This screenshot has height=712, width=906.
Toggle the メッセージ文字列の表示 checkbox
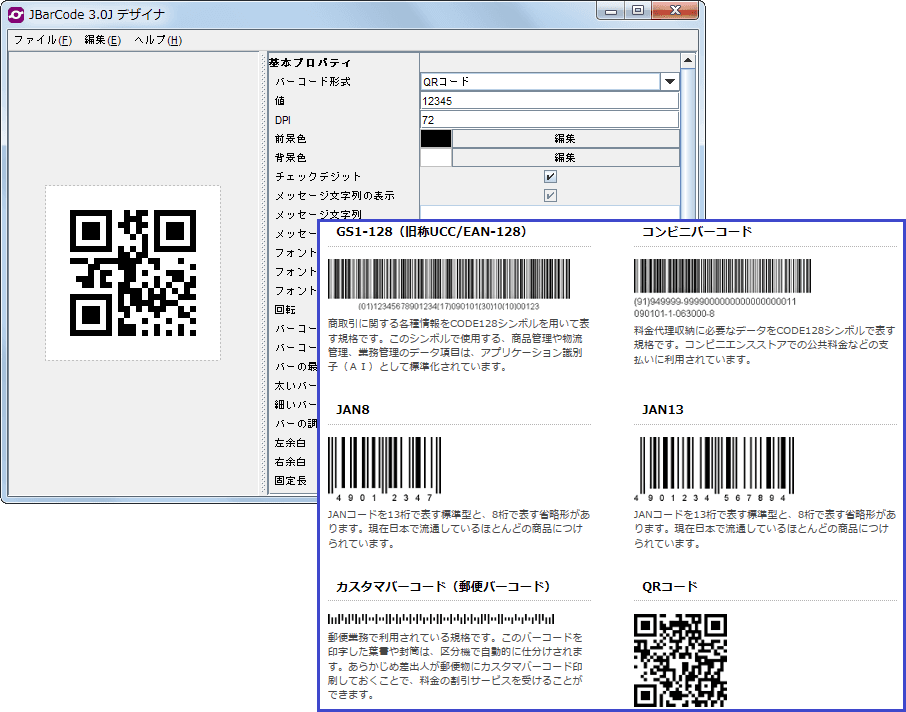(x=550, y=196)
